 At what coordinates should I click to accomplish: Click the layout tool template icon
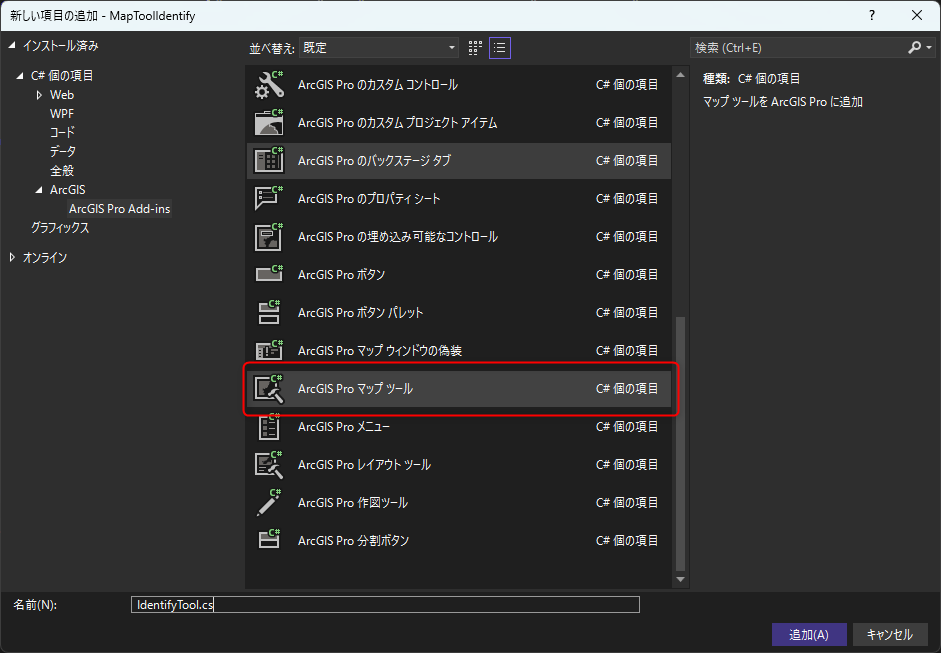[269, 465]
